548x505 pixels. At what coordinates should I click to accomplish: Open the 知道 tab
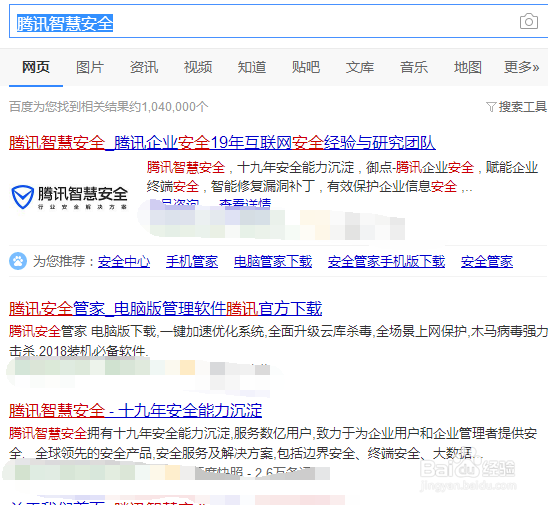(252, 67)
